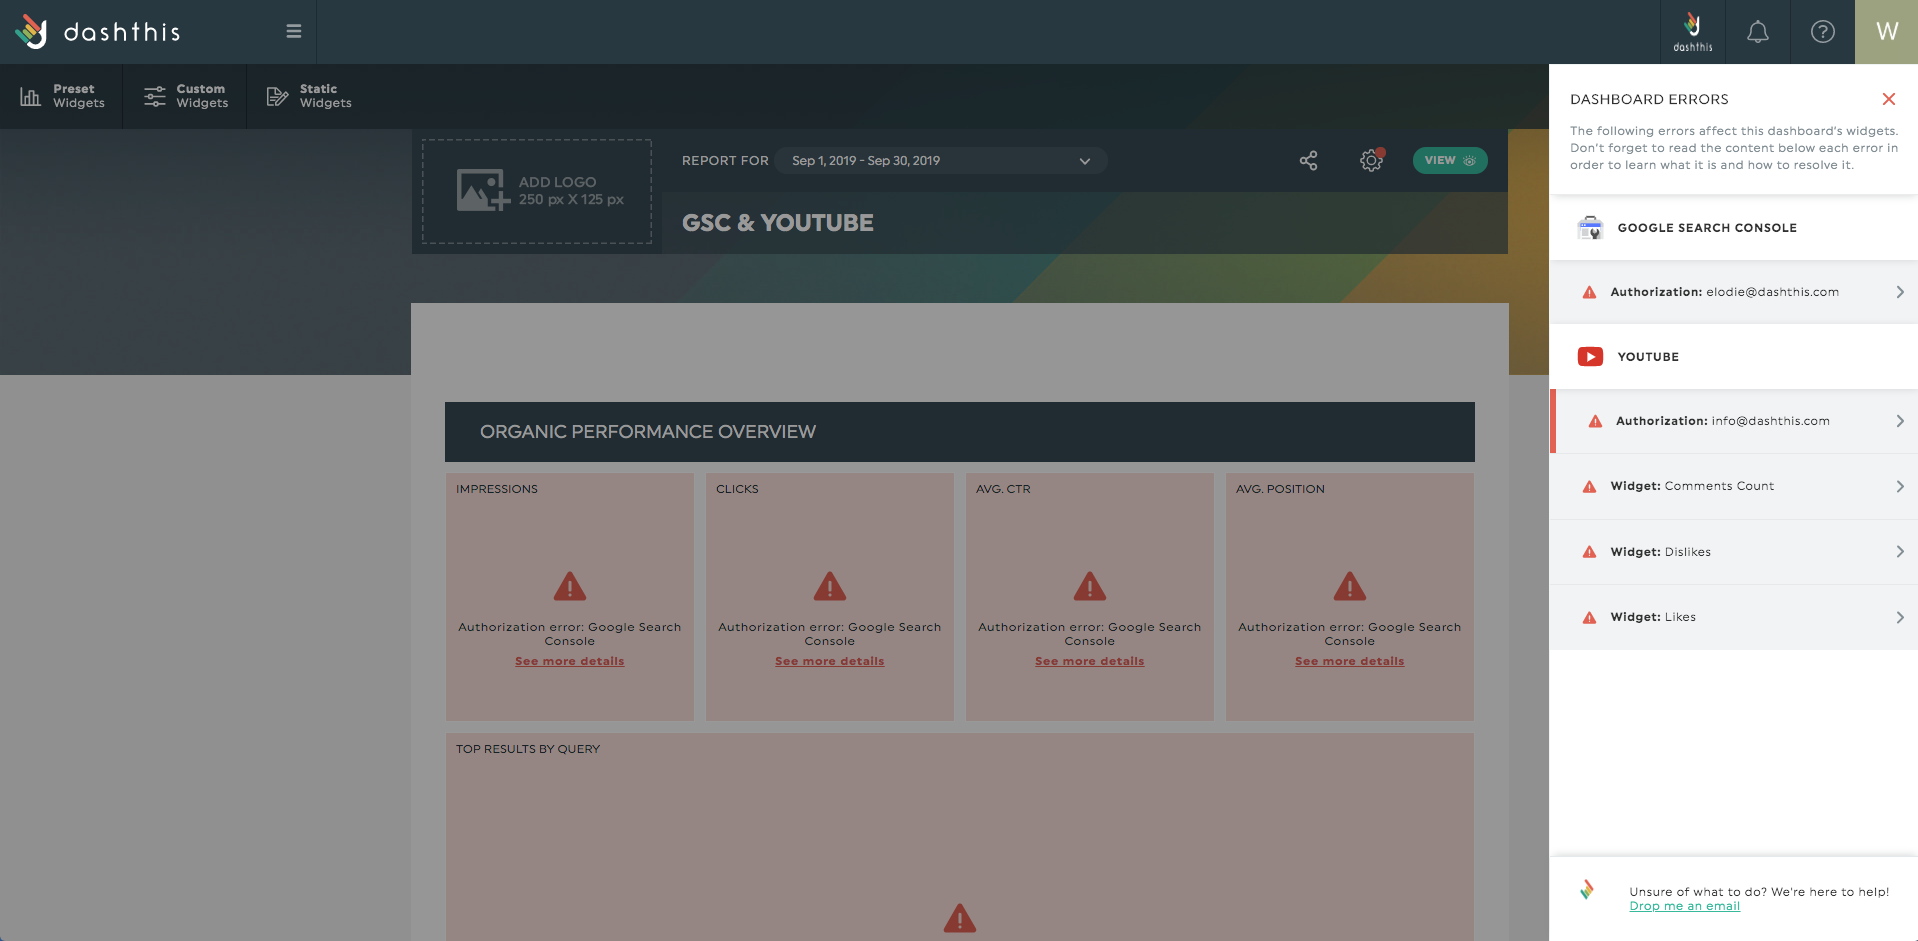Click the GSC & YOUTUBE dashboard title
Screen dimensions: 1918x941
778,223
